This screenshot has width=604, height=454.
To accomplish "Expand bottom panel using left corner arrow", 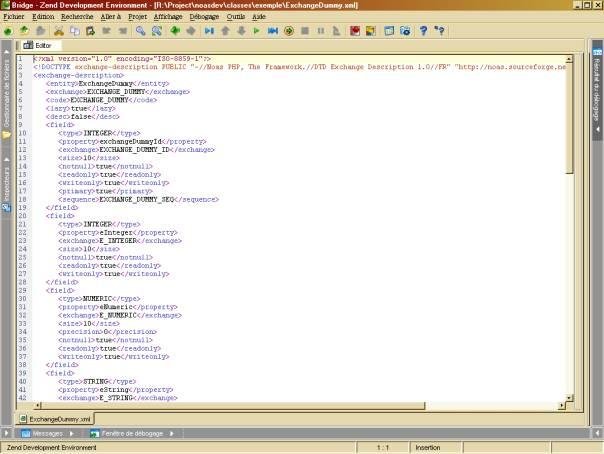I will point(6,434).
